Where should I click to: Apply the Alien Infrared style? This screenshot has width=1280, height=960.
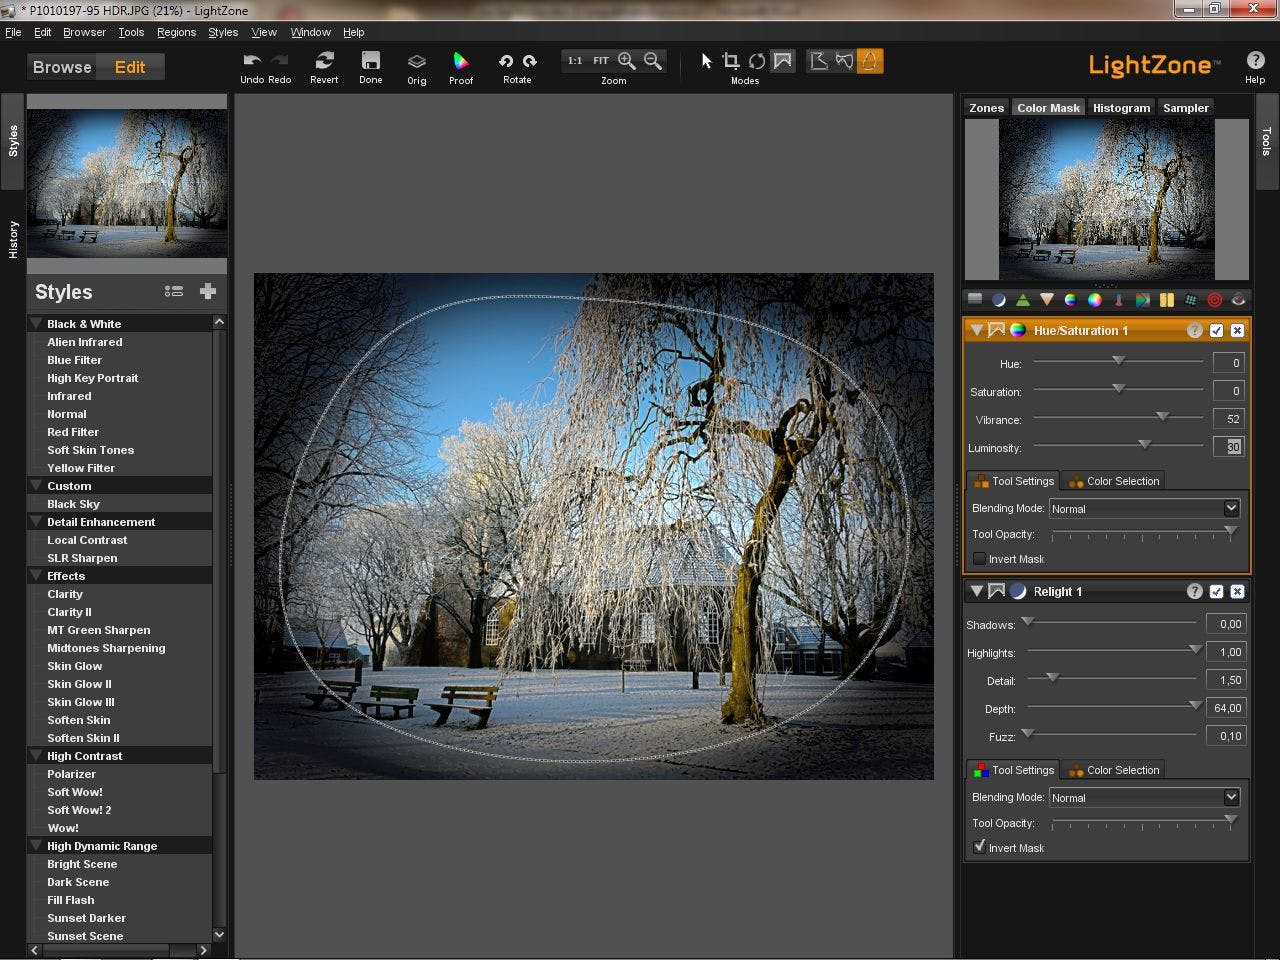85,342
